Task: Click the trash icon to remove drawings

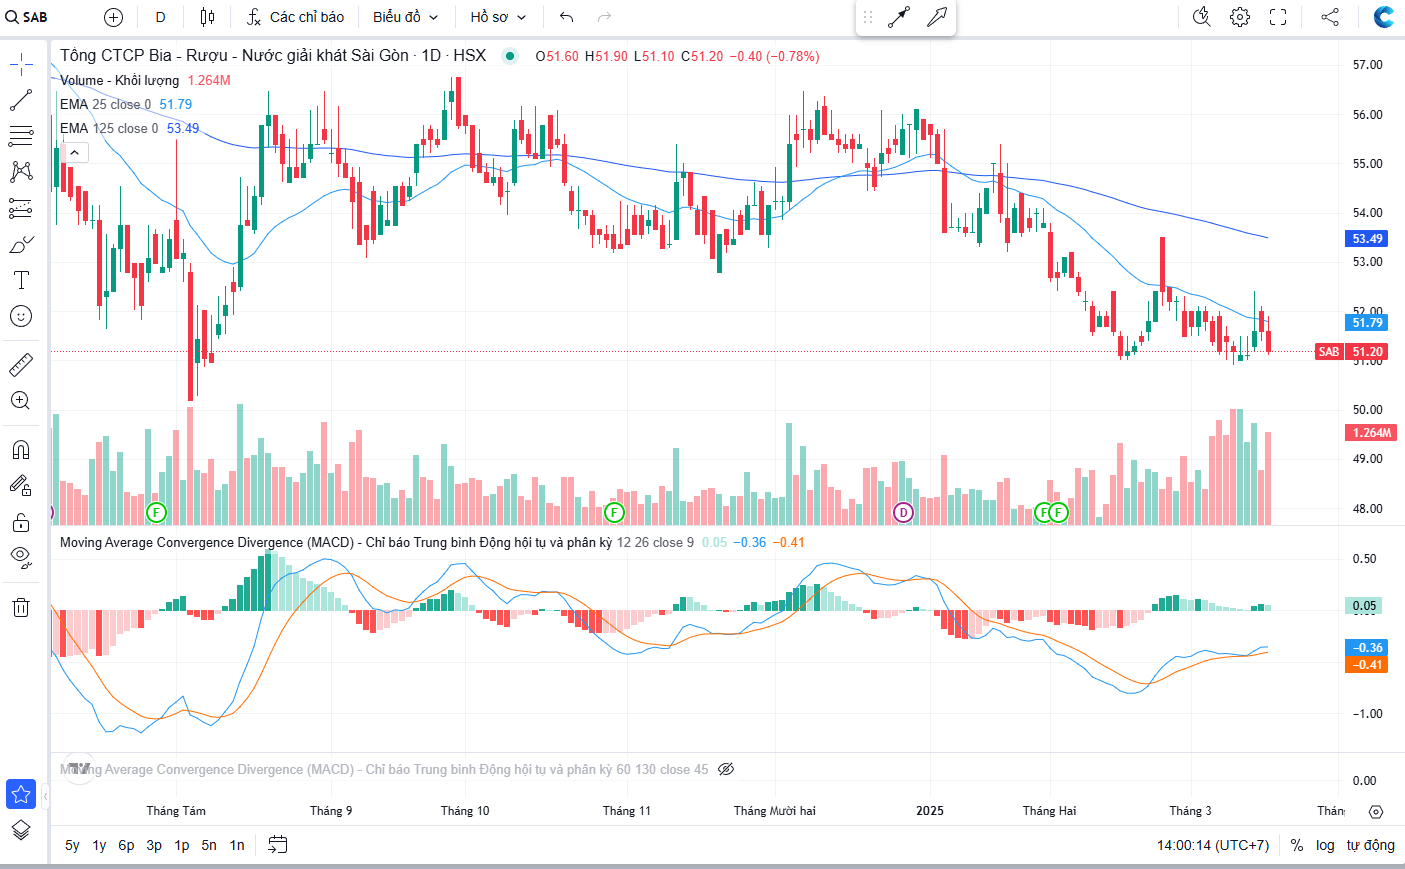Action: pos(21,607)
